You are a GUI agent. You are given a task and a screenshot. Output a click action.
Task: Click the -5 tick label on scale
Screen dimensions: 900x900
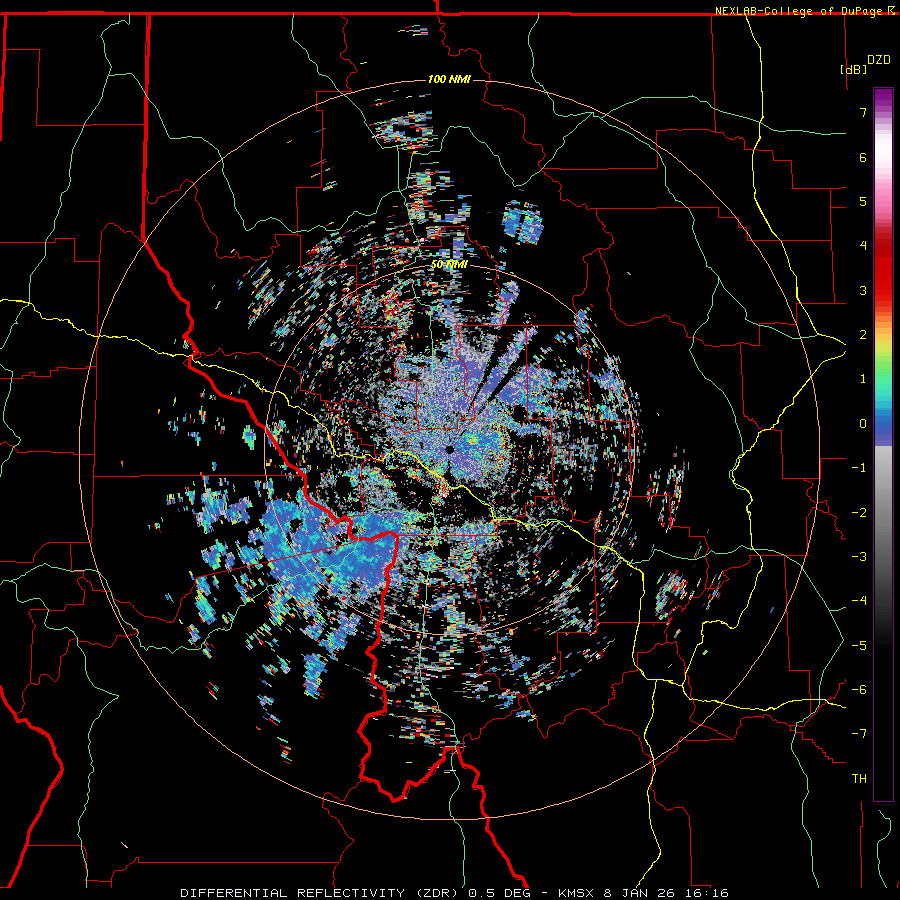click(x=859, y=646)
